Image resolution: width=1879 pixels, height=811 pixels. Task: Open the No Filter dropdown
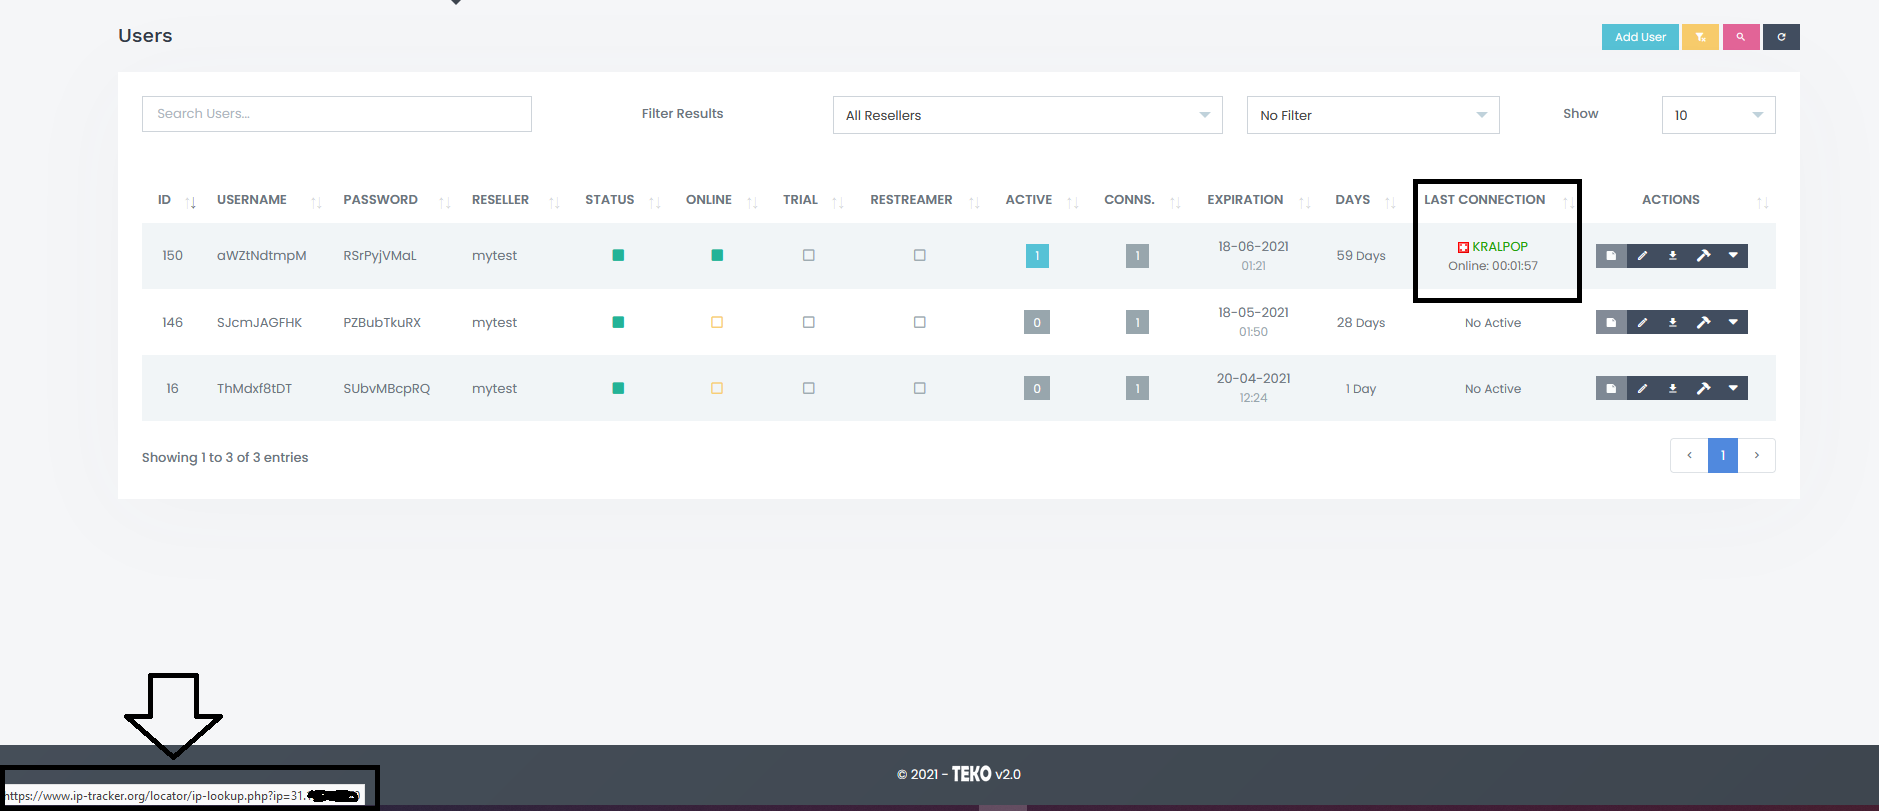(x=1372, y=115)
